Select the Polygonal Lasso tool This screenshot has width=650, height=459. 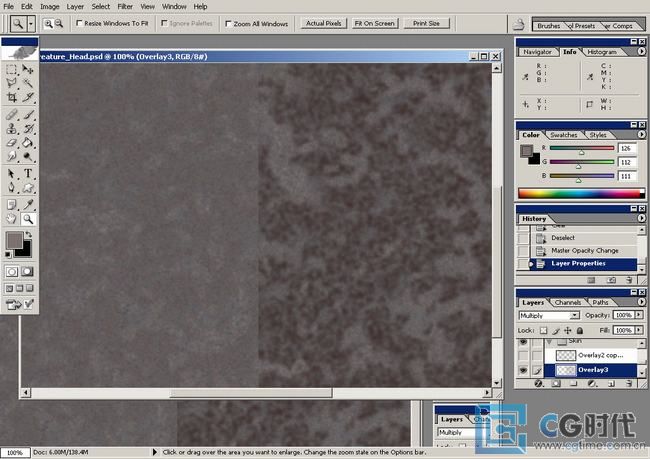point(11,83)
